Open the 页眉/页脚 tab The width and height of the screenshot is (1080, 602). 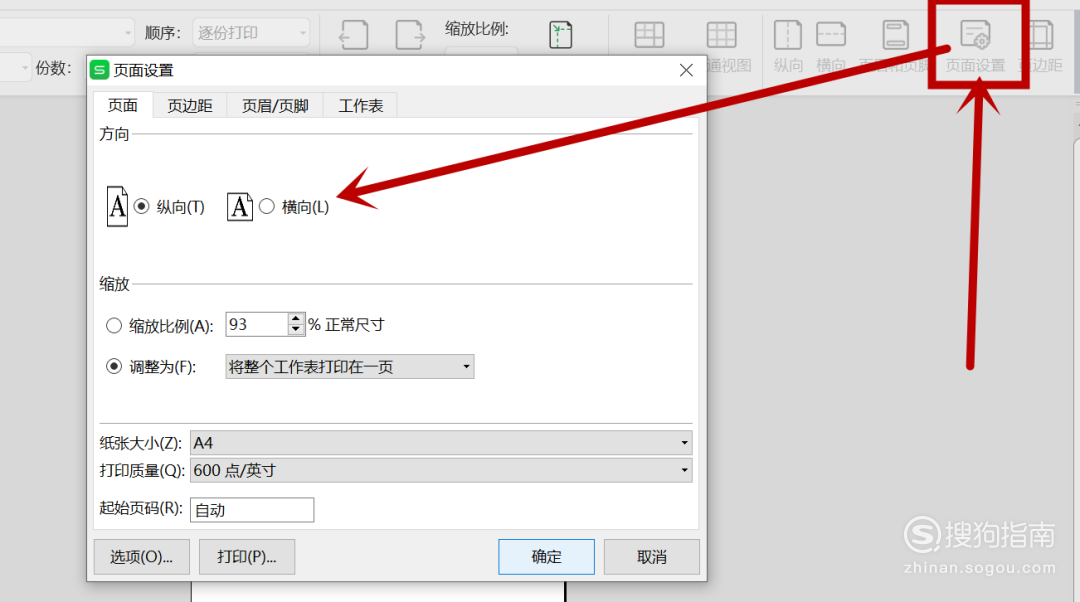(x=275, y=105)
